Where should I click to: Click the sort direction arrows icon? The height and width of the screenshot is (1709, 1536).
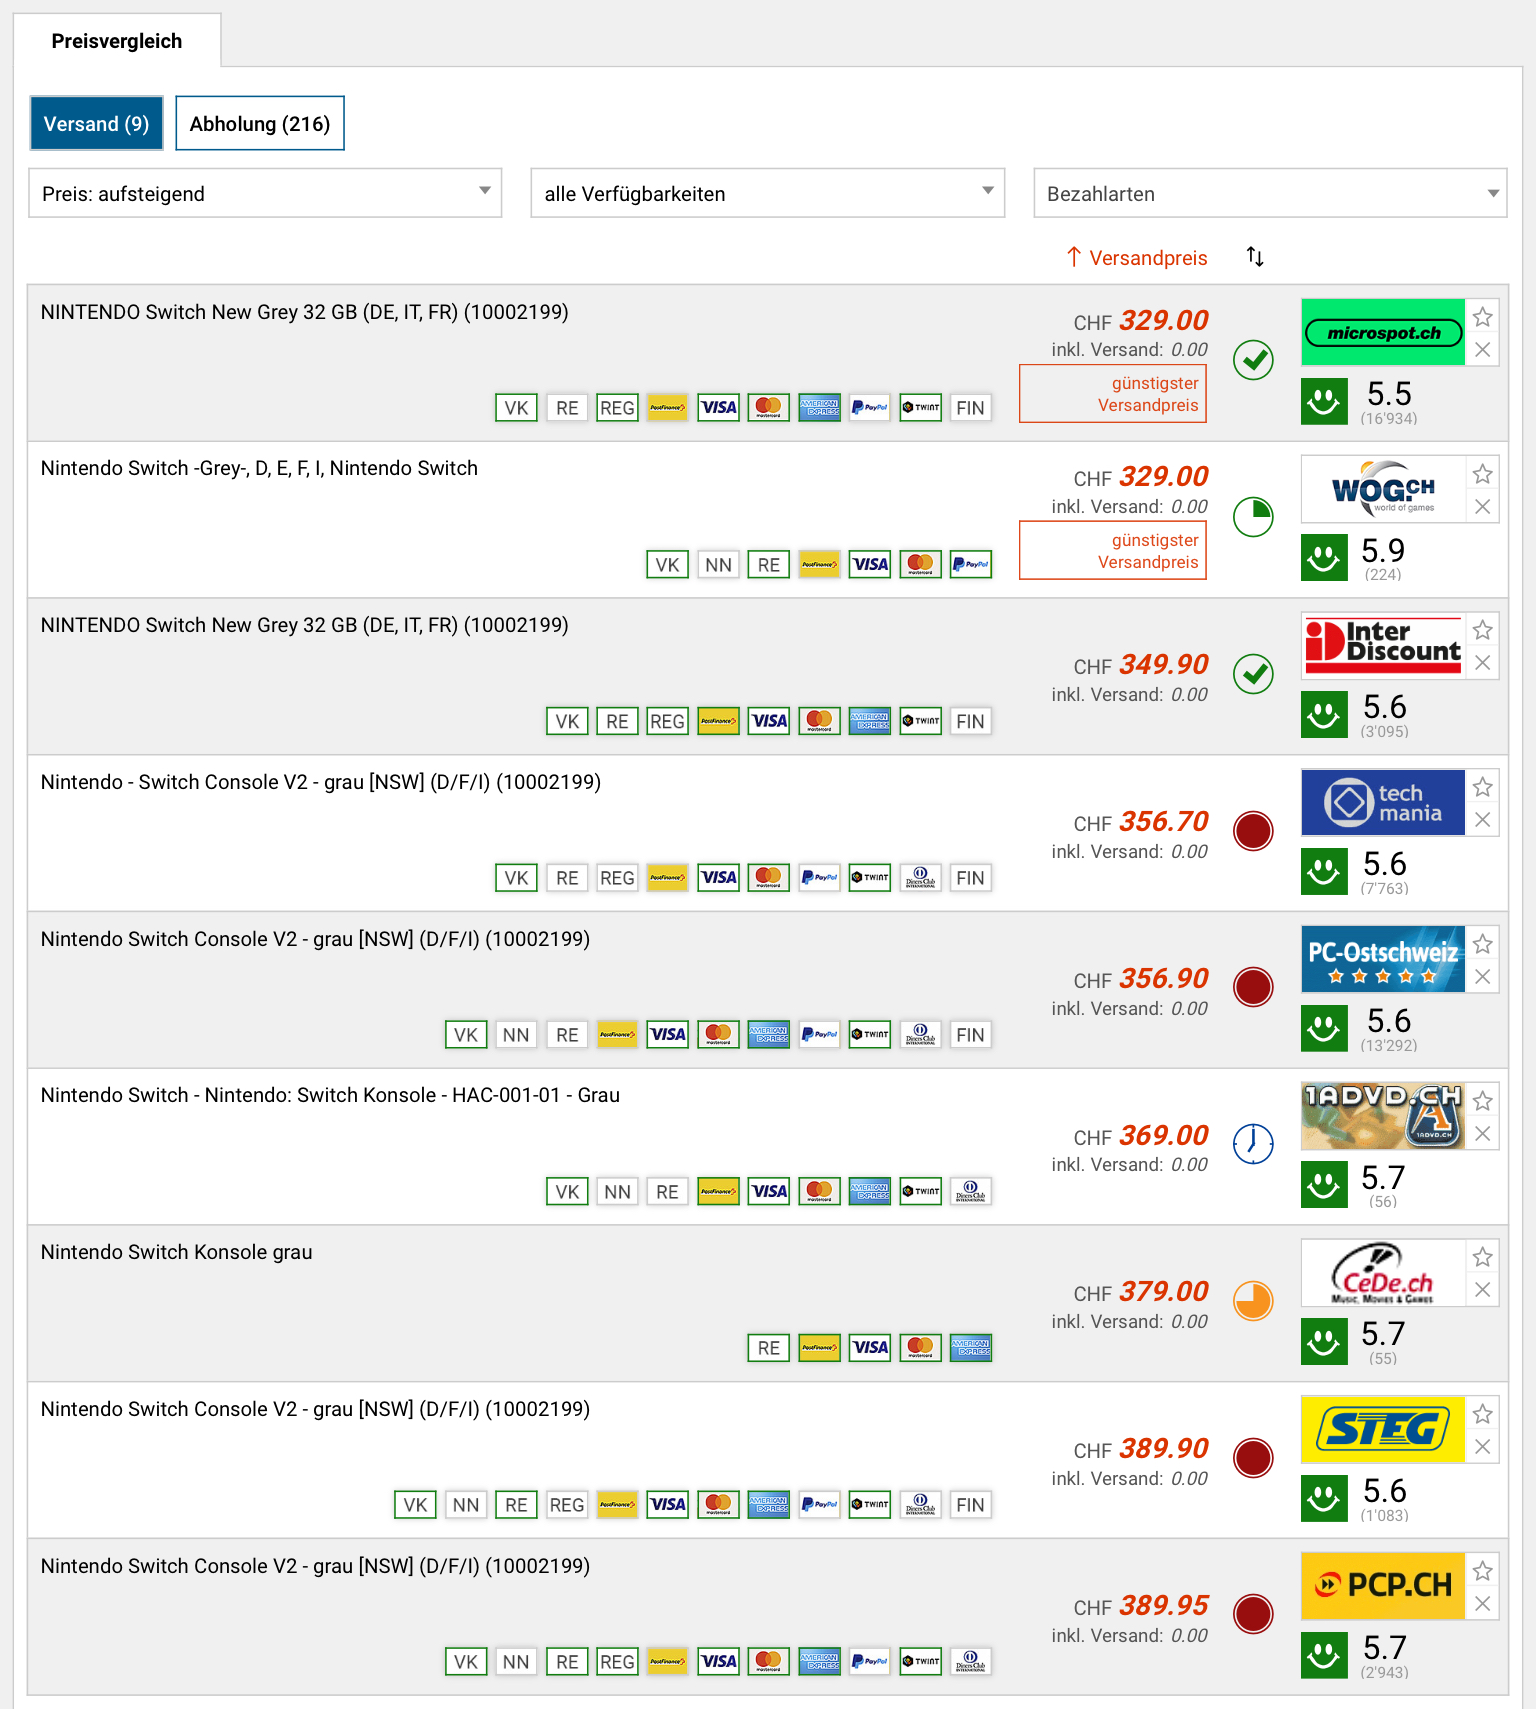pyautogui.click(x=1255, y=257)
